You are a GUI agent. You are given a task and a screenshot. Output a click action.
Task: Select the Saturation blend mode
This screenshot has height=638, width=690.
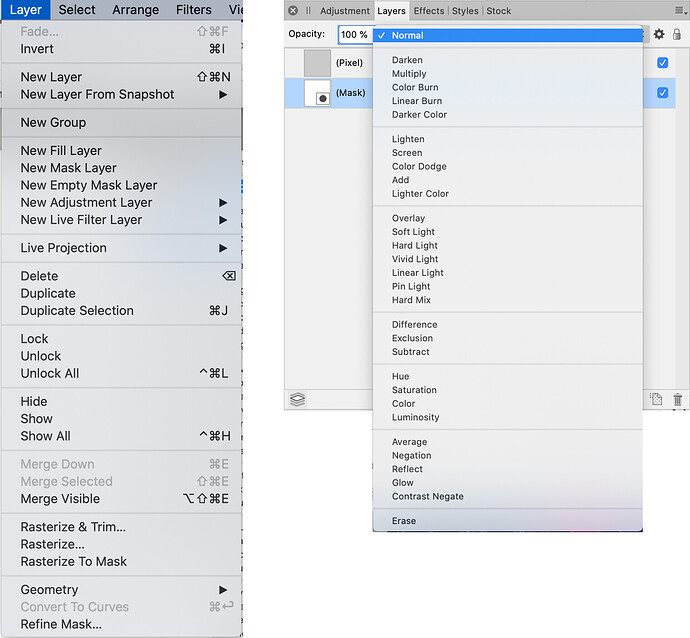508,391
